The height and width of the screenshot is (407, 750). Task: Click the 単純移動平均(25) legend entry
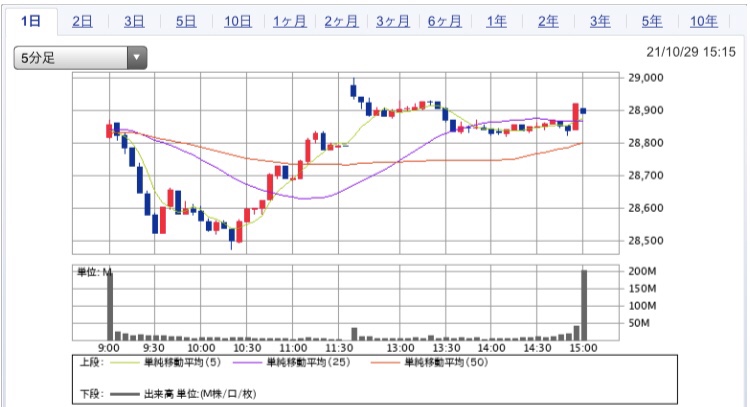pyautogui.click(x=309, y=363)
